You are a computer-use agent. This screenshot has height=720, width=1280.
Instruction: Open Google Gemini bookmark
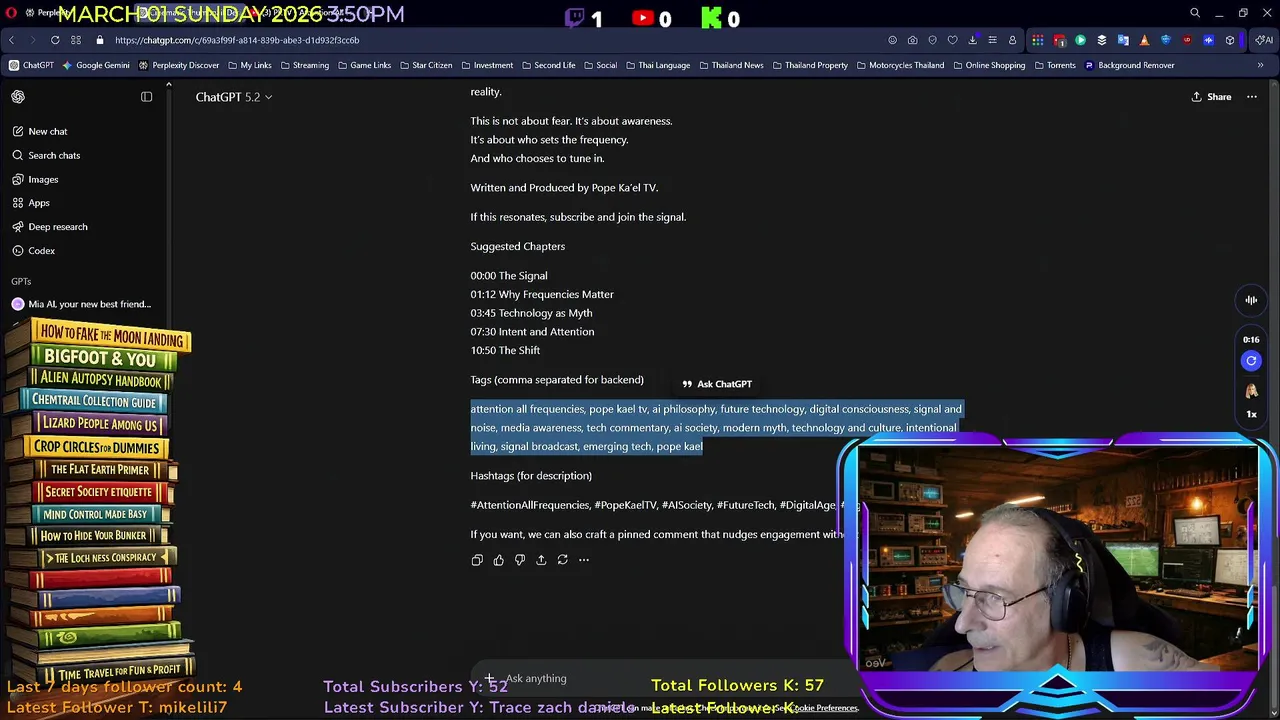point(95,65)
